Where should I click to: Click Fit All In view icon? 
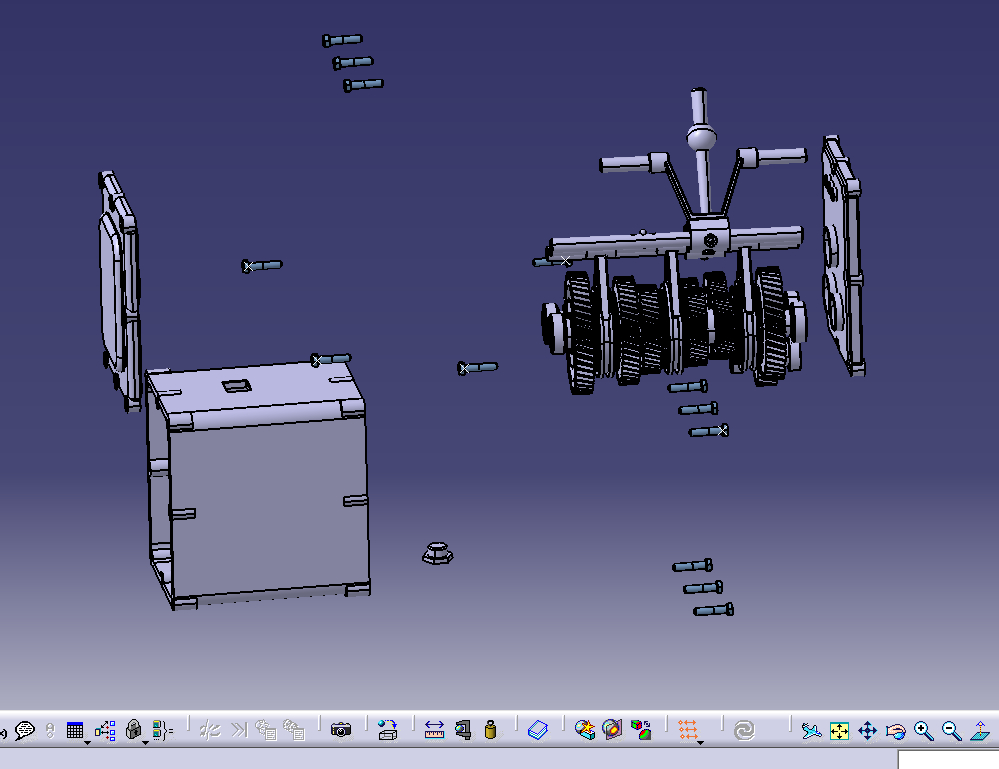pos(839,731)
